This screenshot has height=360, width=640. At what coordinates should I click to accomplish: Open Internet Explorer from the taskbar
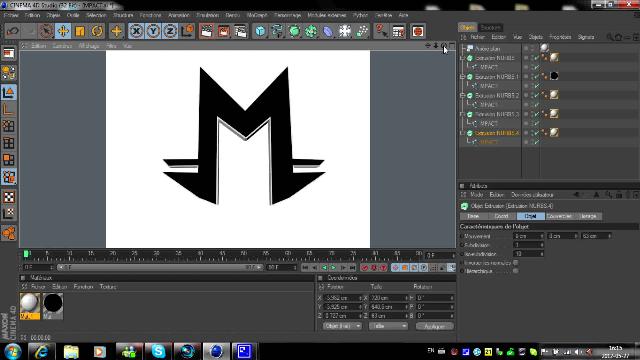click(x=41, y=351)
